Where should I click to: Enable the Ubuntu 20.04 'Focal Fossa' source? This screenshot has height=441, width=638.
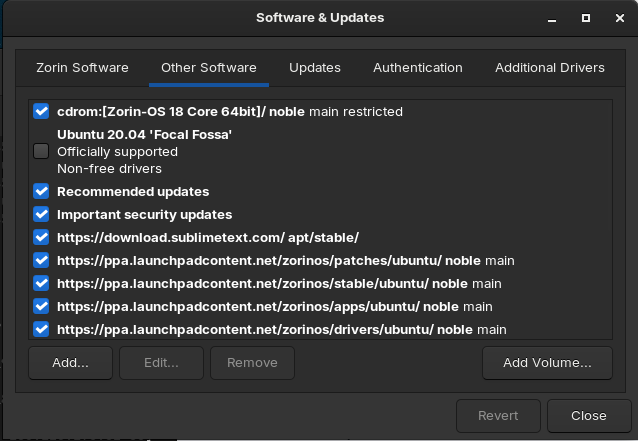(41, 151)
